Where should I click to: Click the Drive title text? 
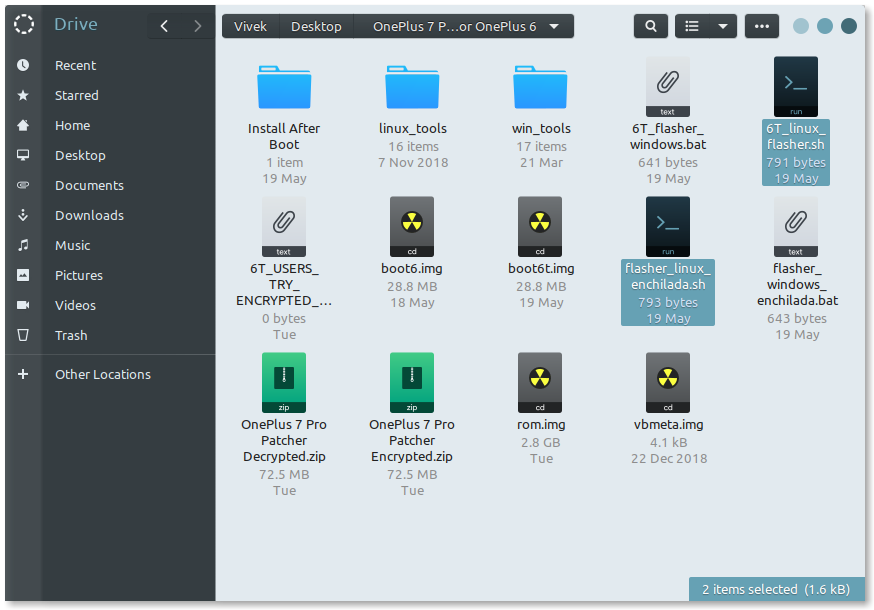point(76,25)
